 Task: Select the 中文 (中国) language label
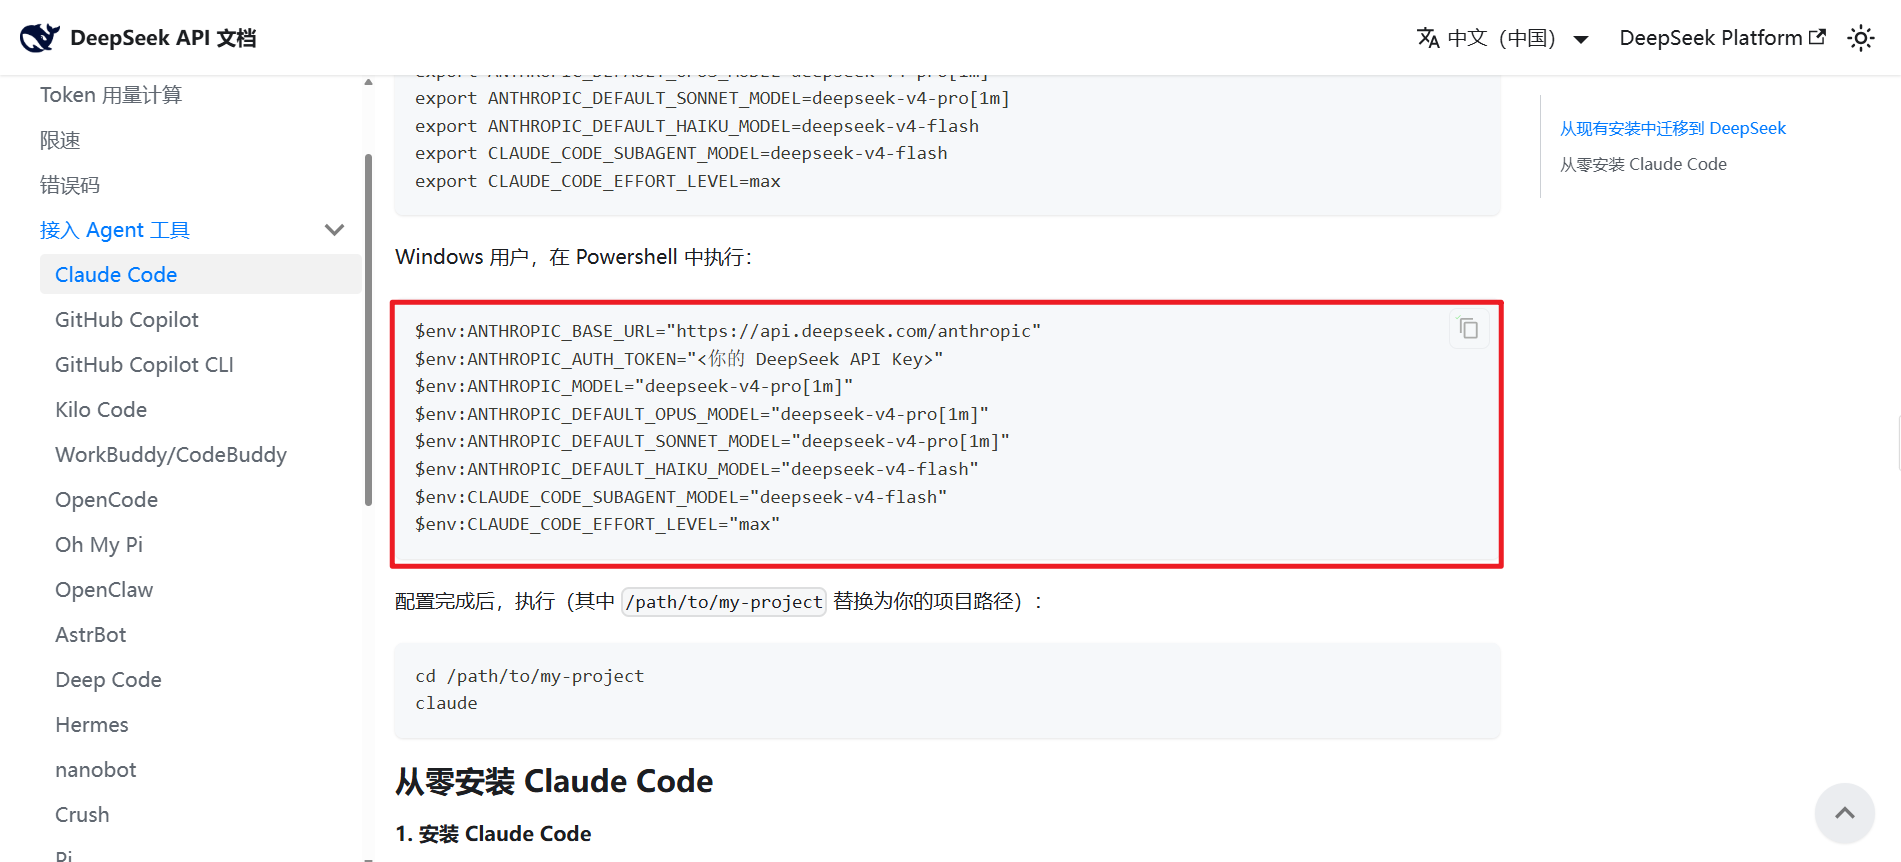tap(1501, 38)
